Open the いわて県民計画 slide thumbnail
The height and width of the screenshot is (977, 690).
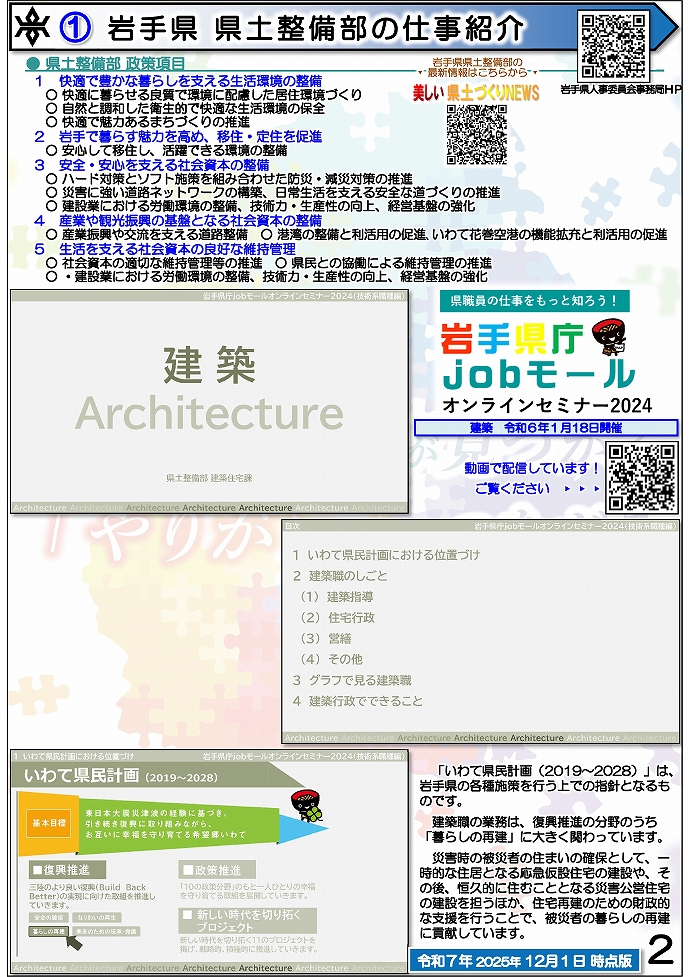coord(209,862)
